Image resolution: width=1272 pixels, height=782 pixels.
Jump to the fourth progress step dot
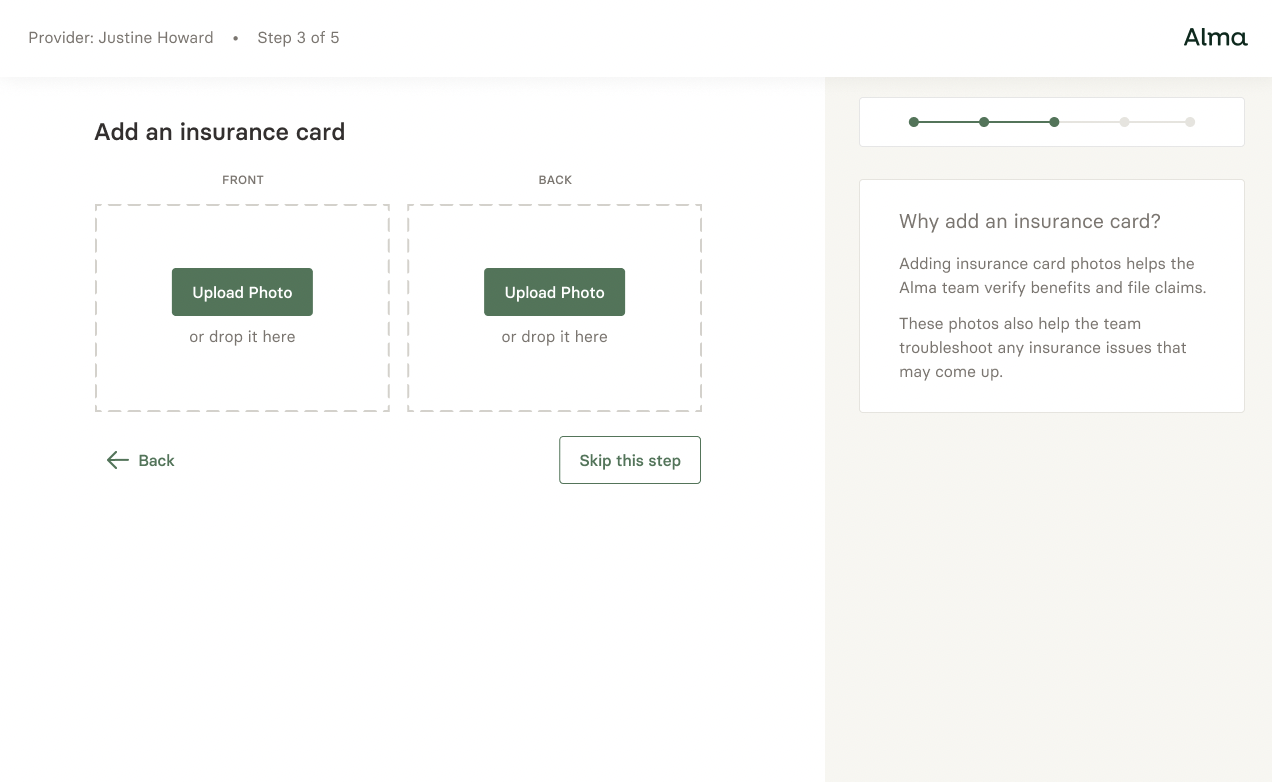click(x=1124, y=122)
